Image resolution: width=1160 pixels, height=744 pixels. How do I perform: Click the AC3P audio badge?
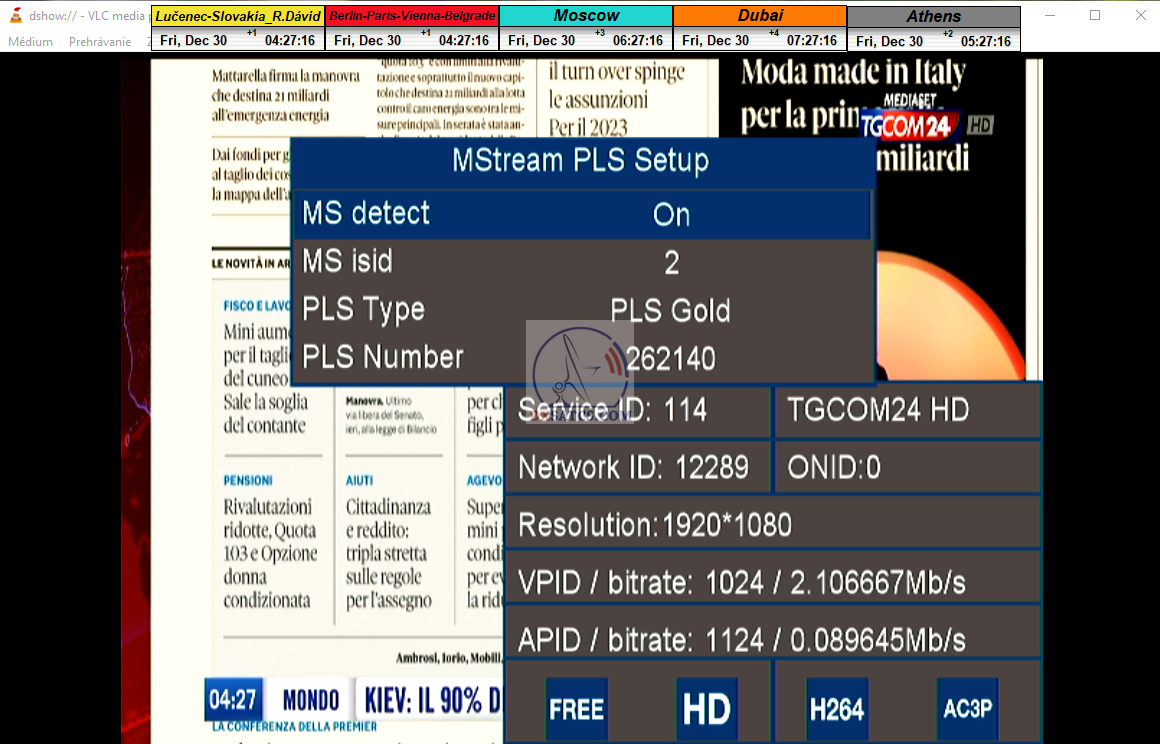click(967, 709)
